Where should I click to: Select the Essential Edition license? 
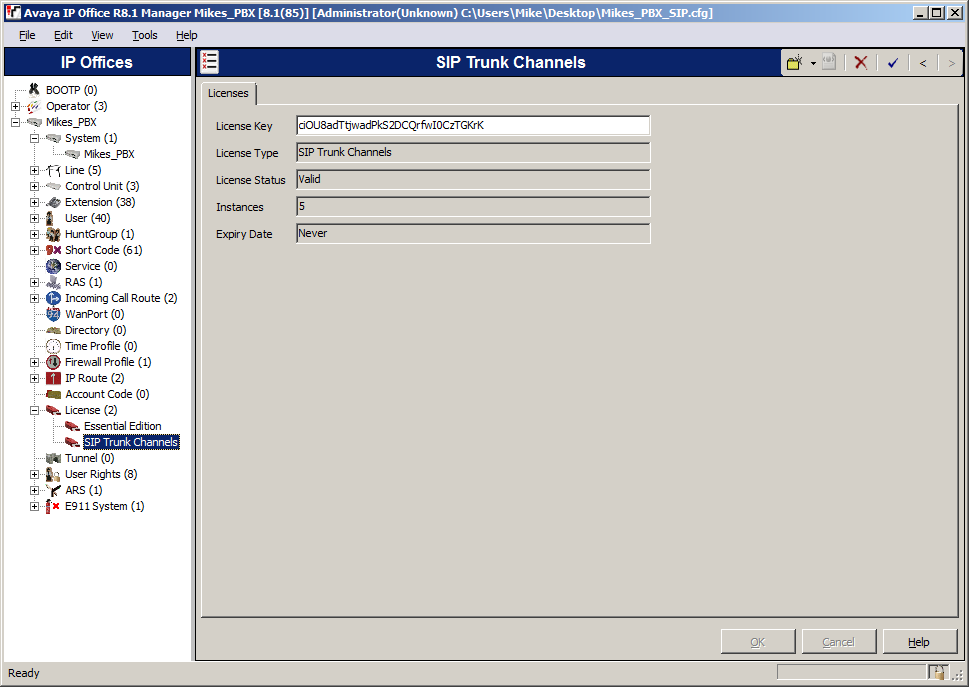pyautogui.click(x=122, y=426)
